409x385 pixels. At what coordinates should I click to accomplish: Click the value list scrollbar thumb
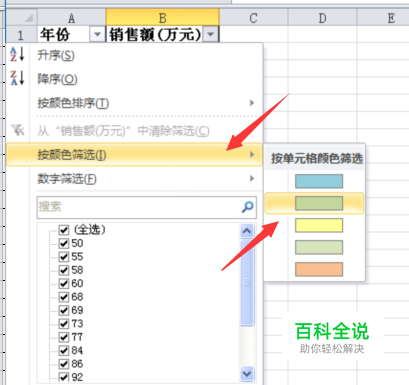247,282
